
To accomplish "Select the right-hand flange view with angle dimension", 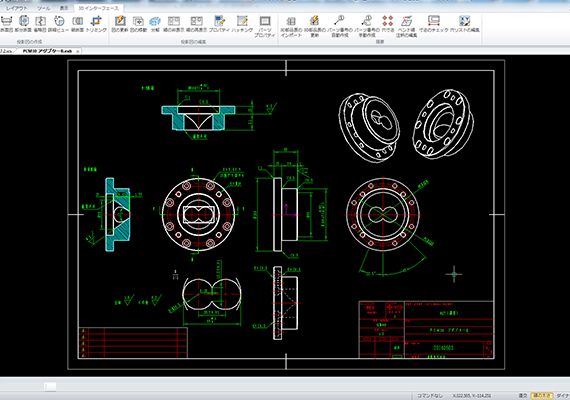I will click(x=383, y=215).
